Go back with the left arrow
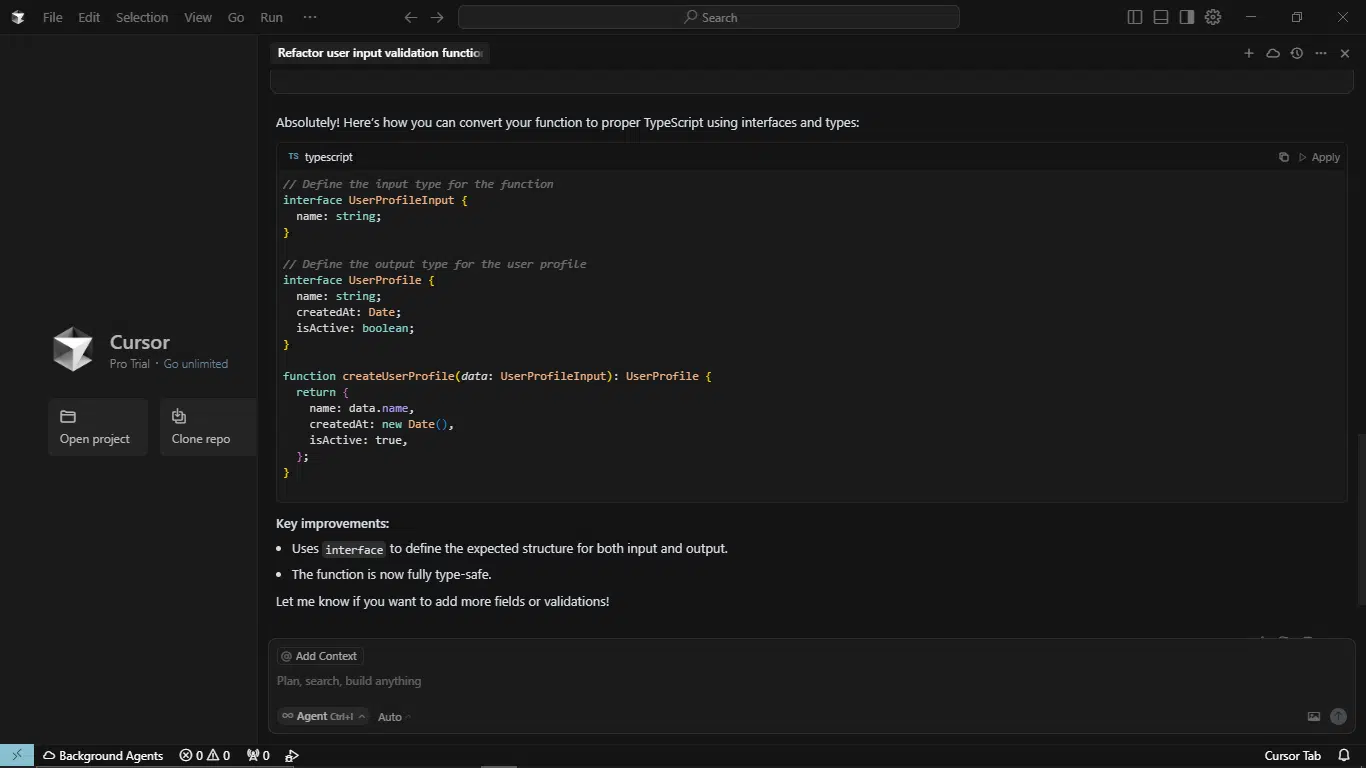Viewport: 1366px width, 768px height. (x=410, y=17)
